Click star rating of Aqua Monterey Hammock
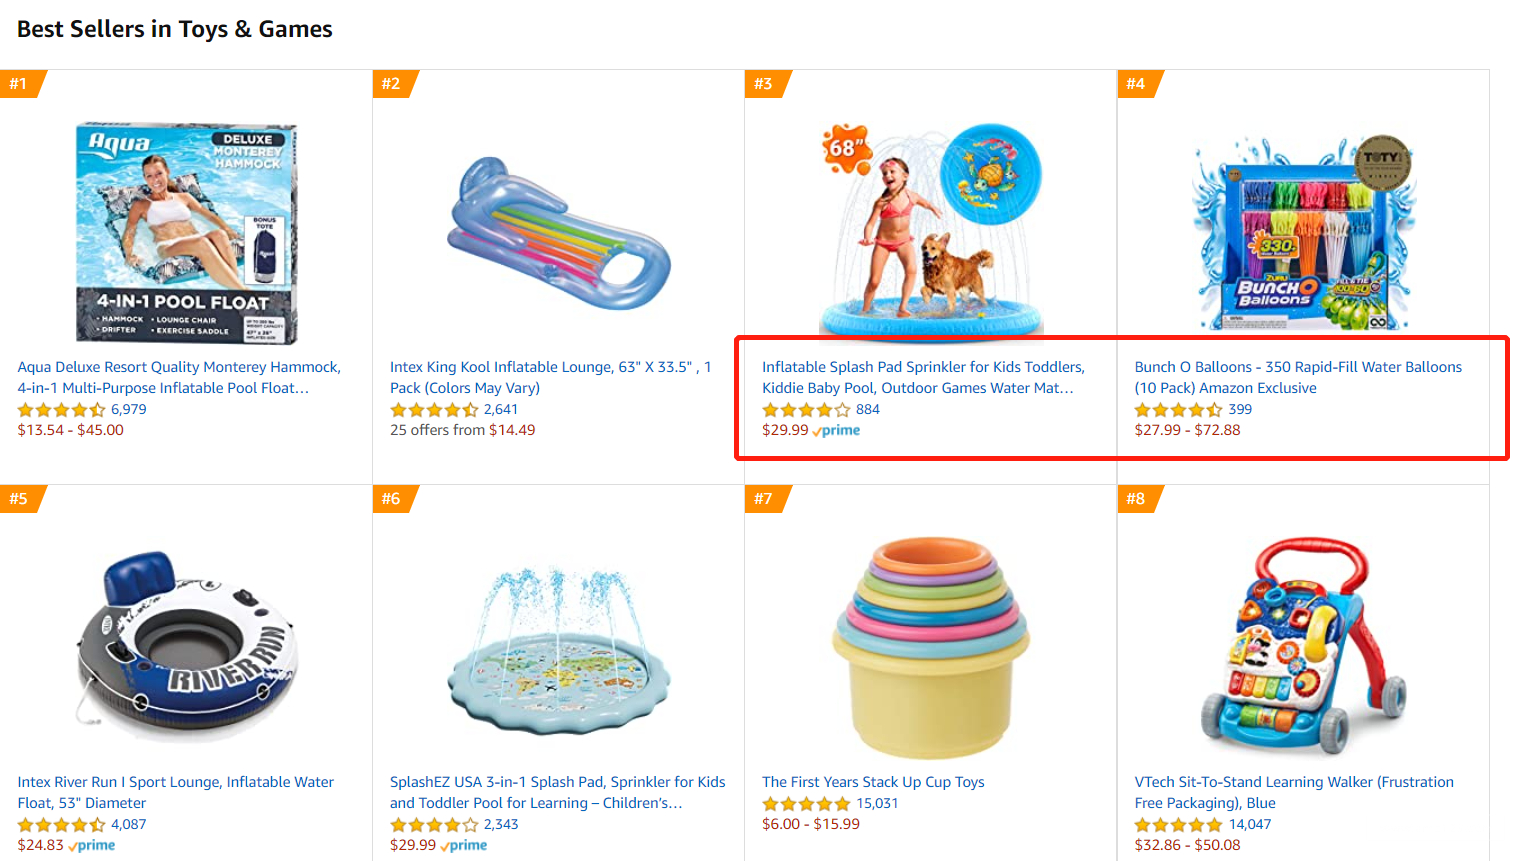Viewport: 1526px width, 861px height. click(x=61, y=410)
